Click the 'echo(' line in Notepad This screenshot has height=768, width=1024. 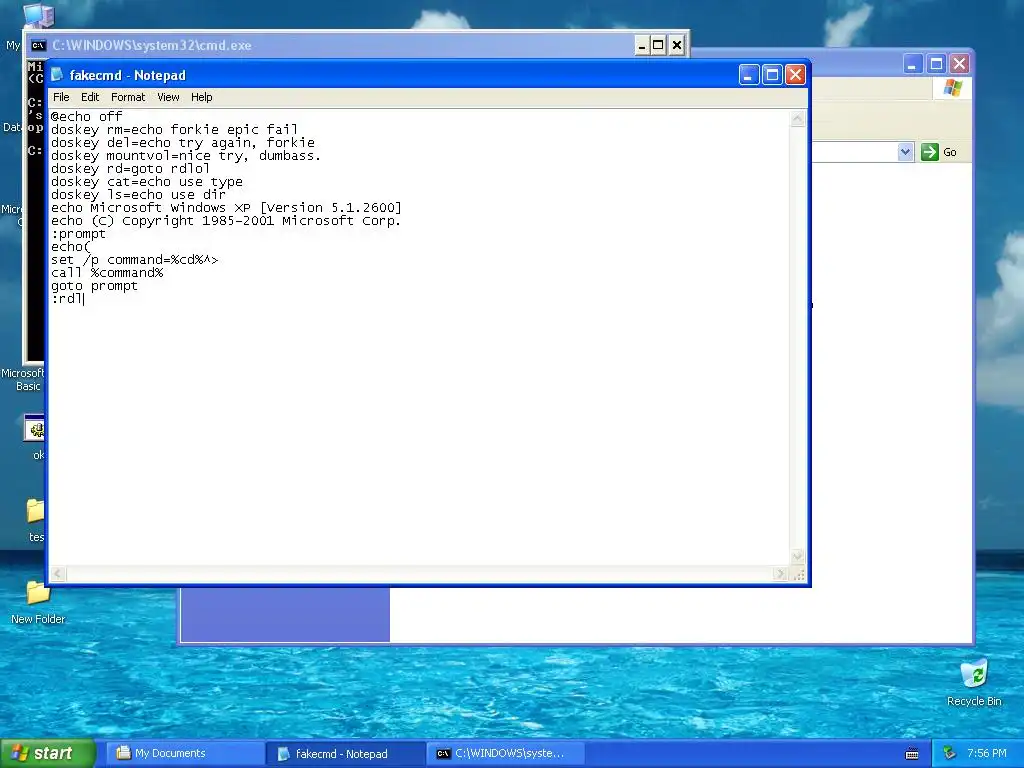[71, 247]
